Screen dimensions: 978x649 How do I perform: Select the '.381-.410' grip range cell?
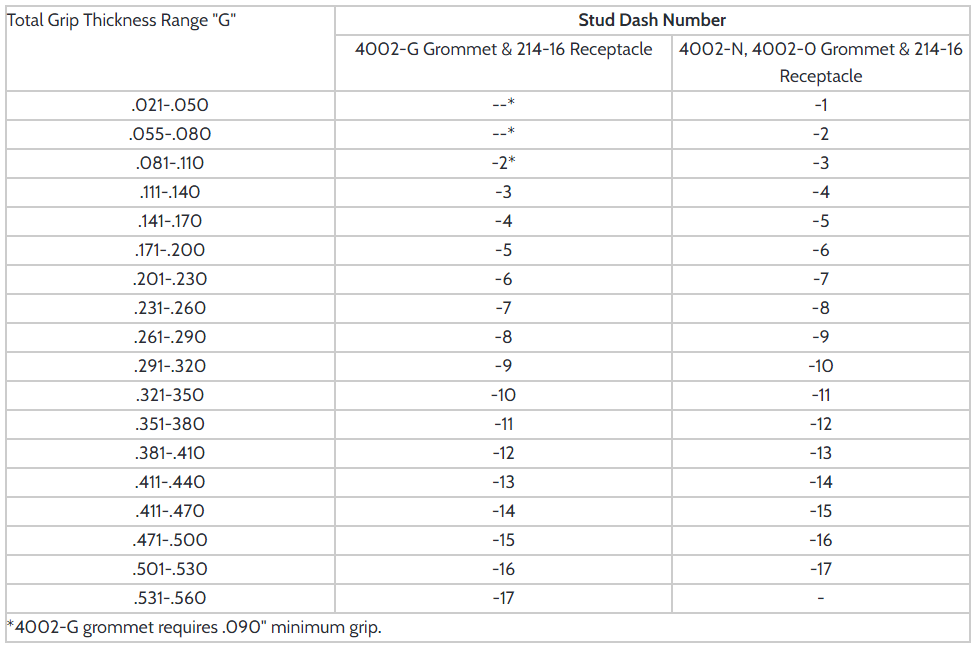point(170,453)
